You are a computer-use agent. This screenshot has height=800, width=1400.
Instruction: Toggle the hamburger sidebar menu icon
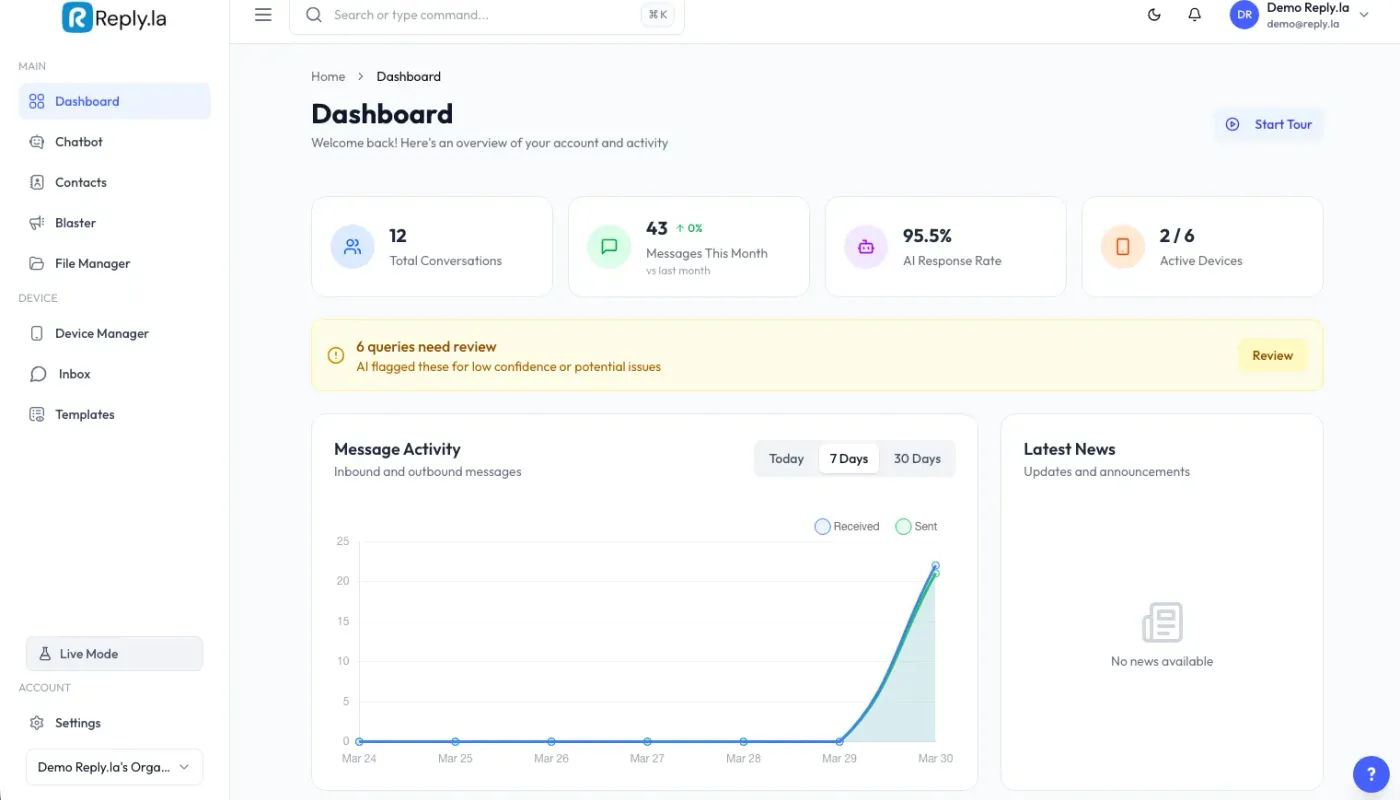pyautogui.click(x=263, y=15)
